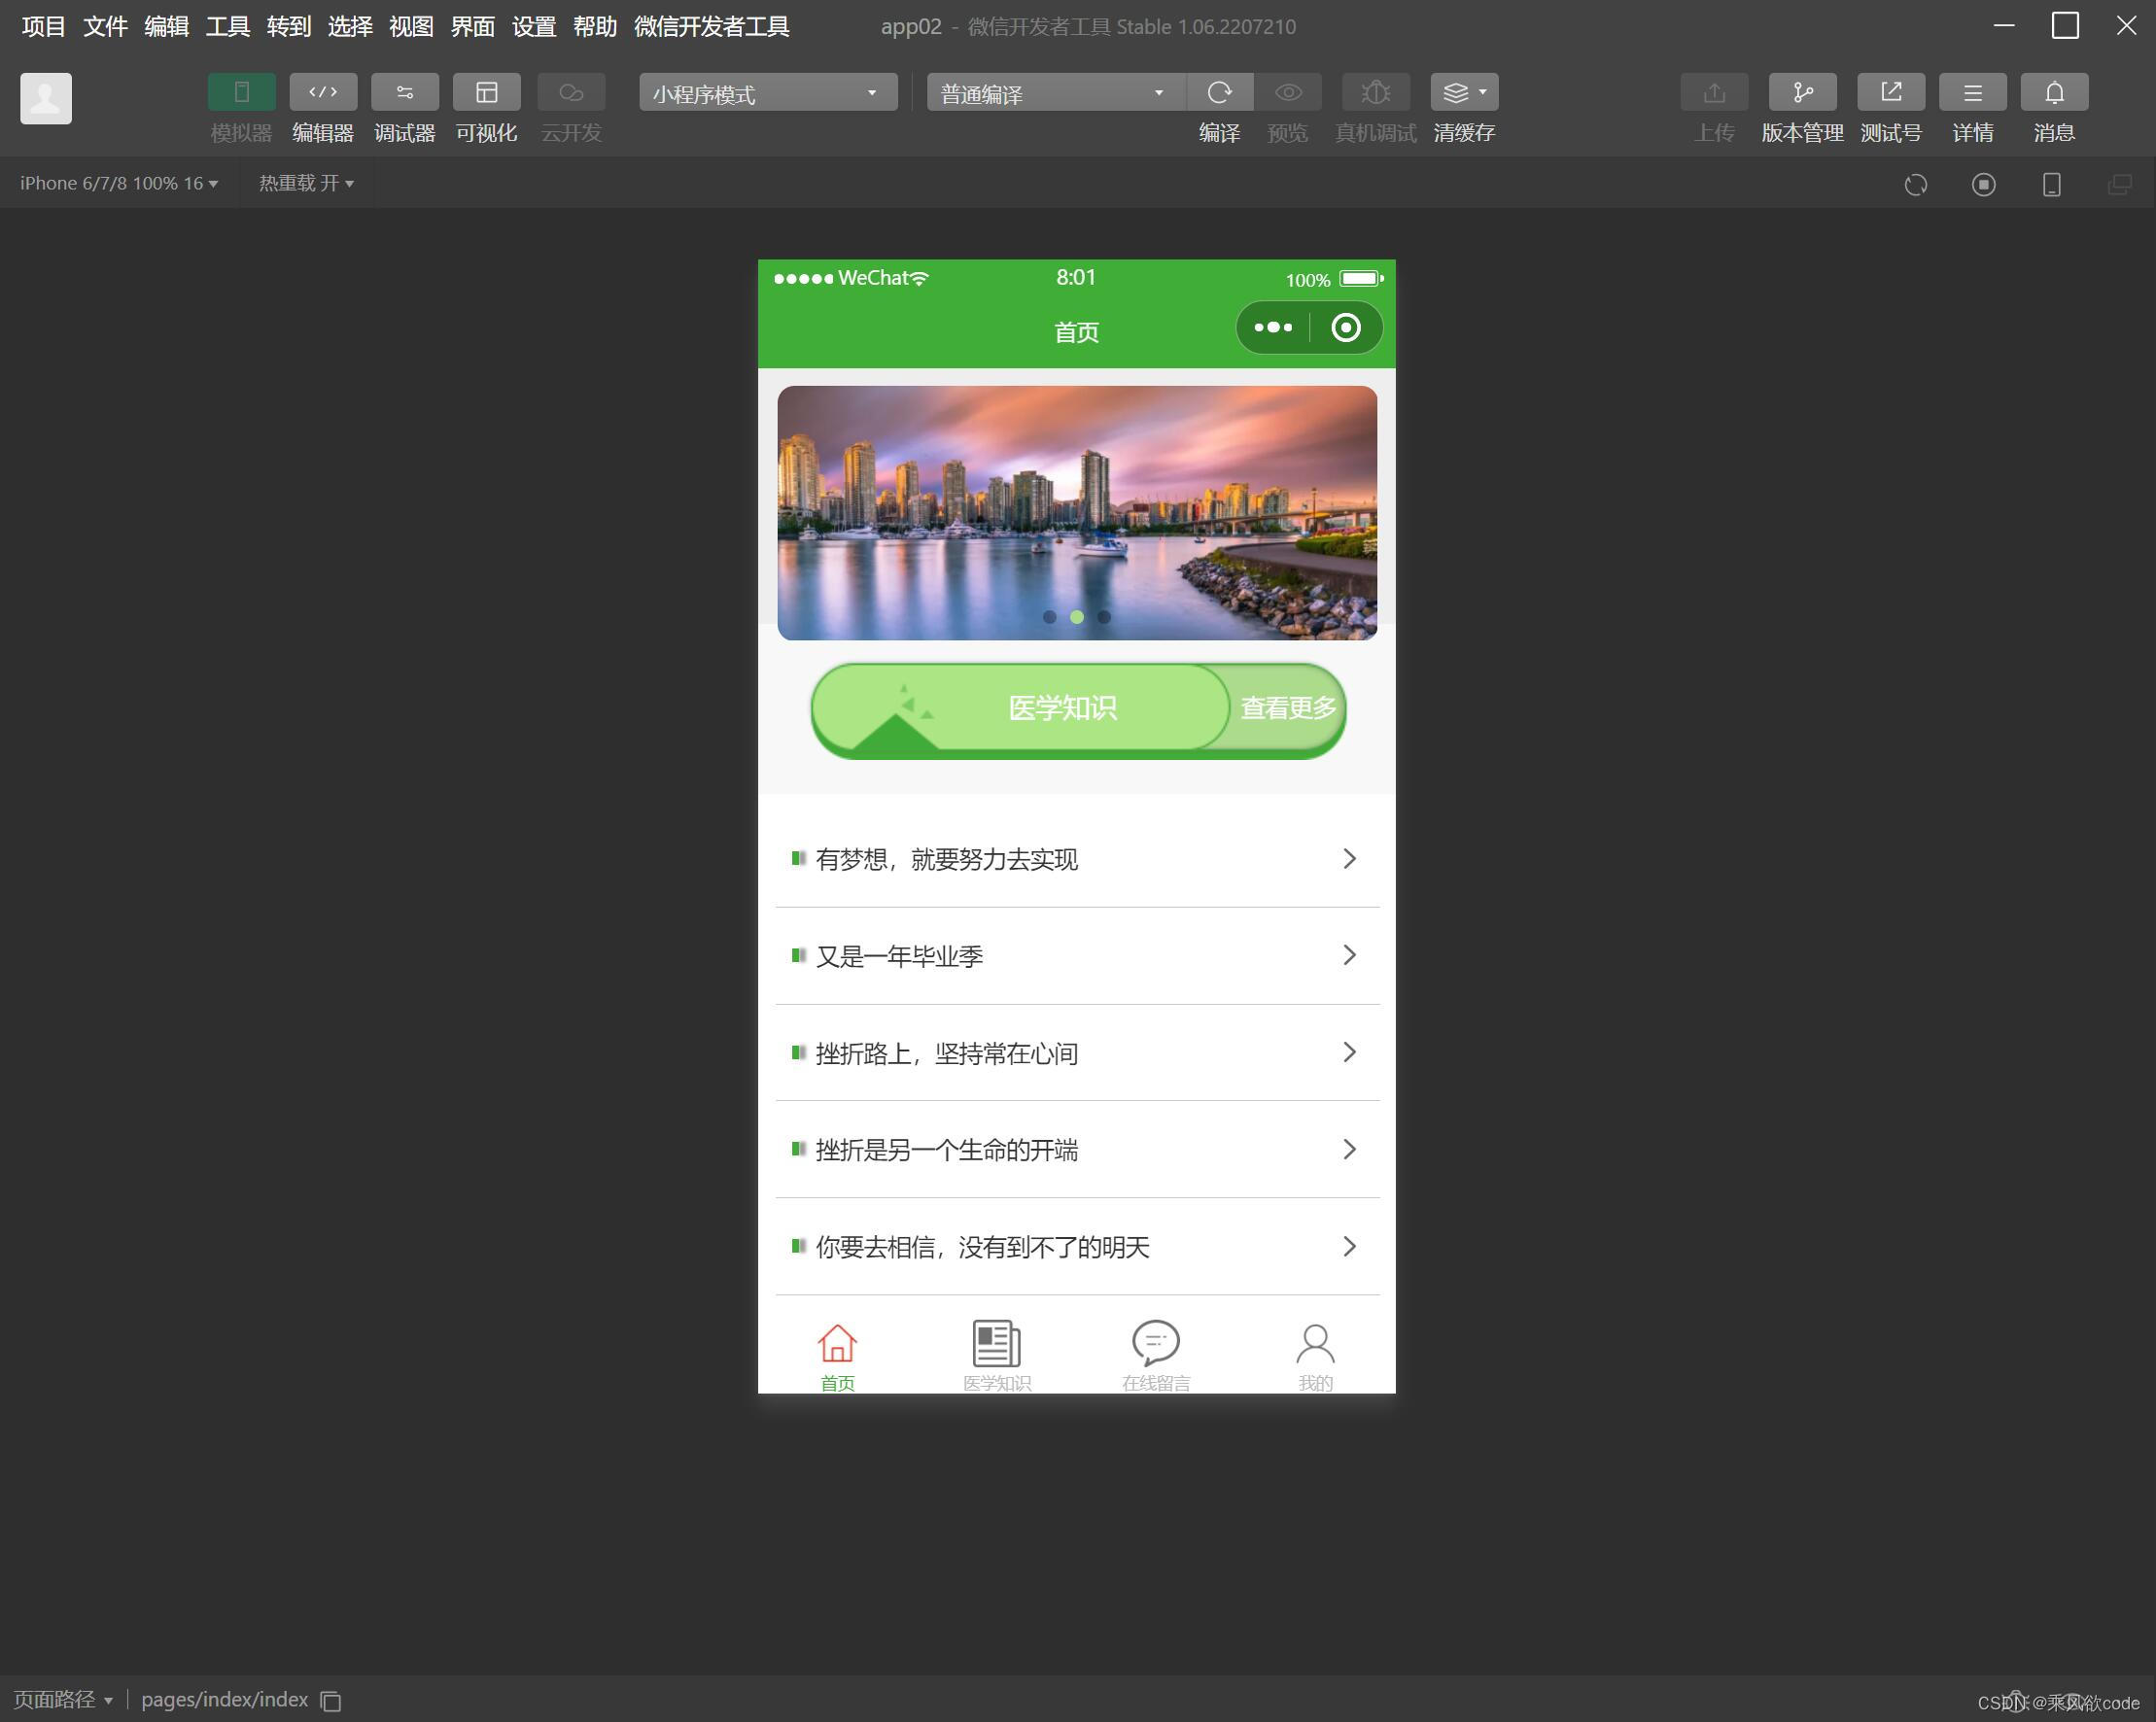Switch to the 医学知识 tab in simulator
The image size is (2156, 1722).
point(996,1352)
